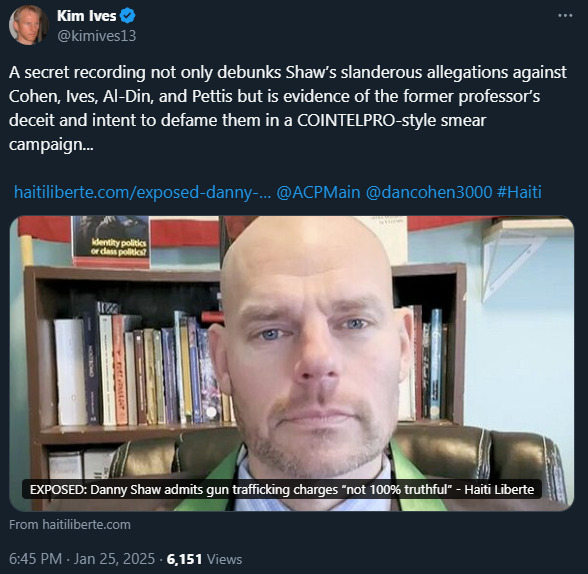Click the From haitiliberte.com source label
Screen dimensions: 588x574
coord(70,525)
